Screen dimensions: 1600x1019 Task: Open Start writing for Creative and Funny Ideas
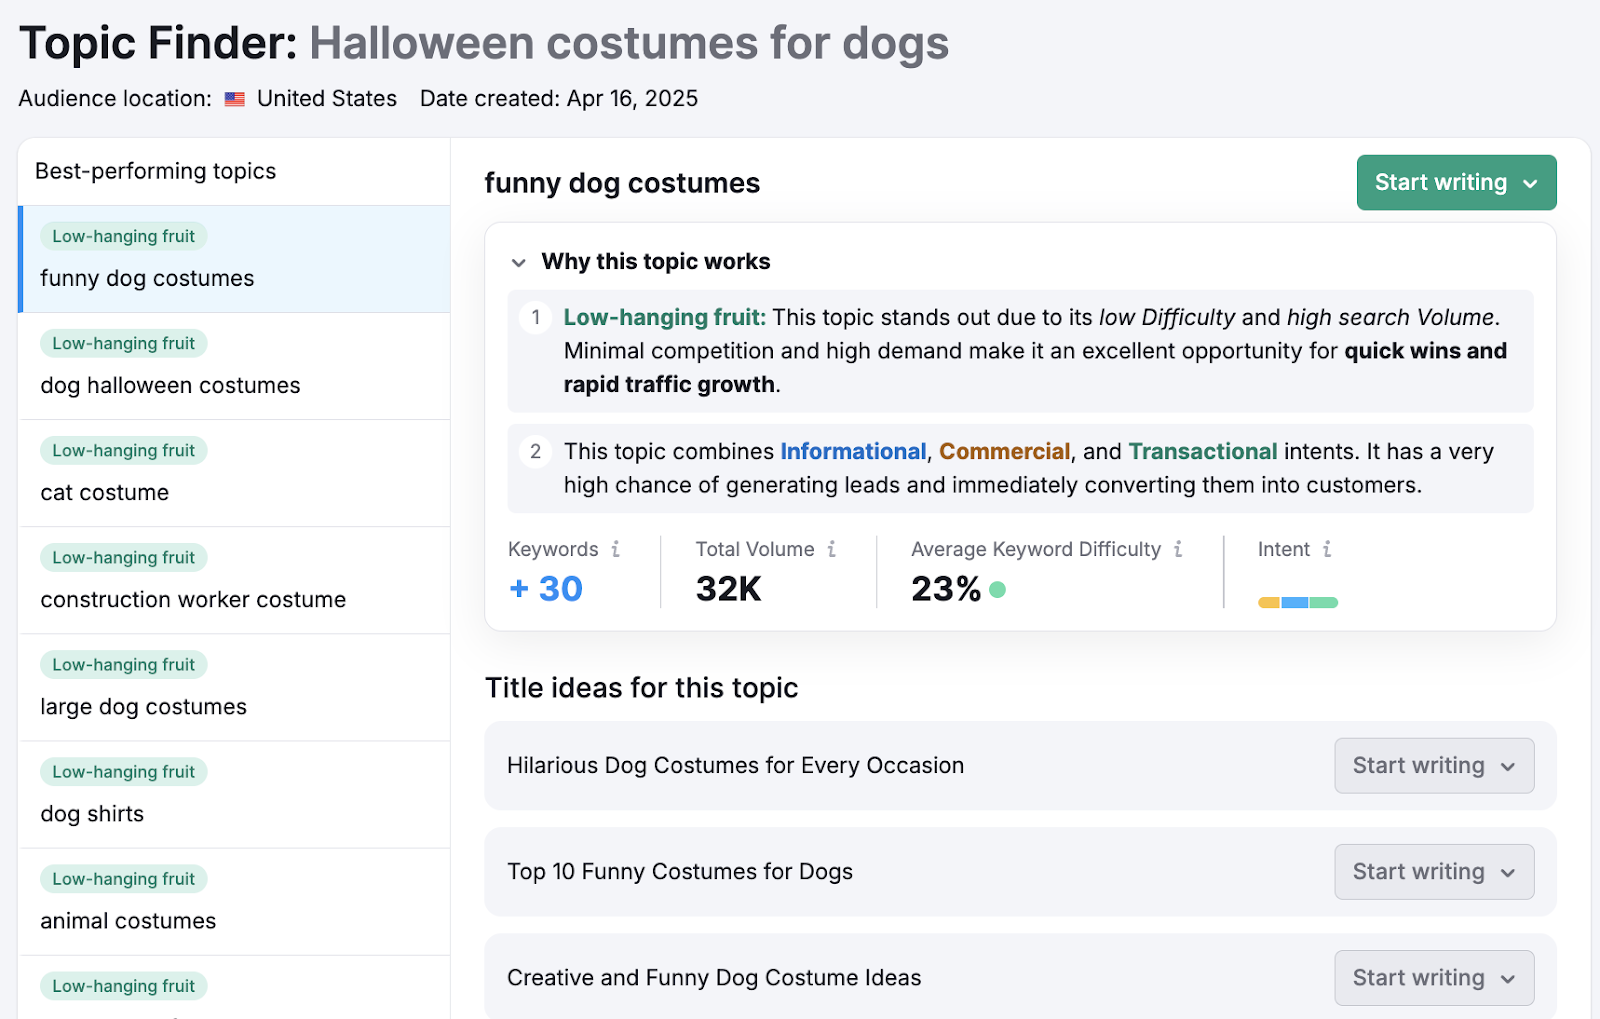click(x=1434, y=978)
